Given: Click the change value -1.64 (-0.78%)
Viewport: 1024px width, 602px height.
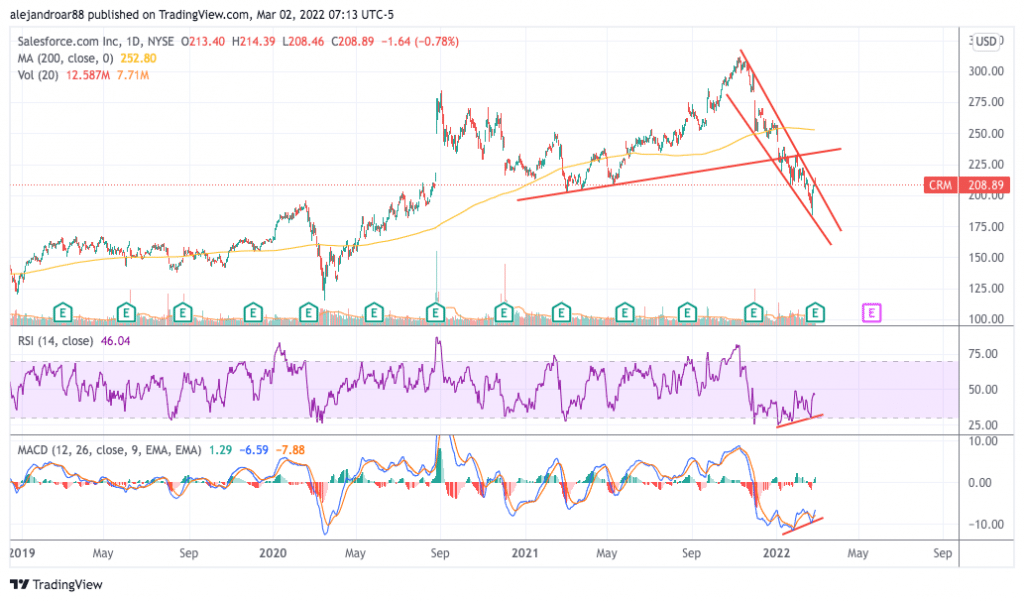Looking at the screenshot, I should coord(419,41).
